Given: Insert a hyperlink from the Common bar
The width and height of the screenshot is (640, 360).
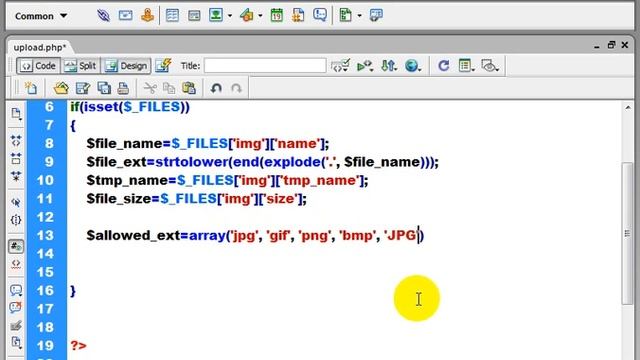Looking at the screenshot, I should (103, 16).
